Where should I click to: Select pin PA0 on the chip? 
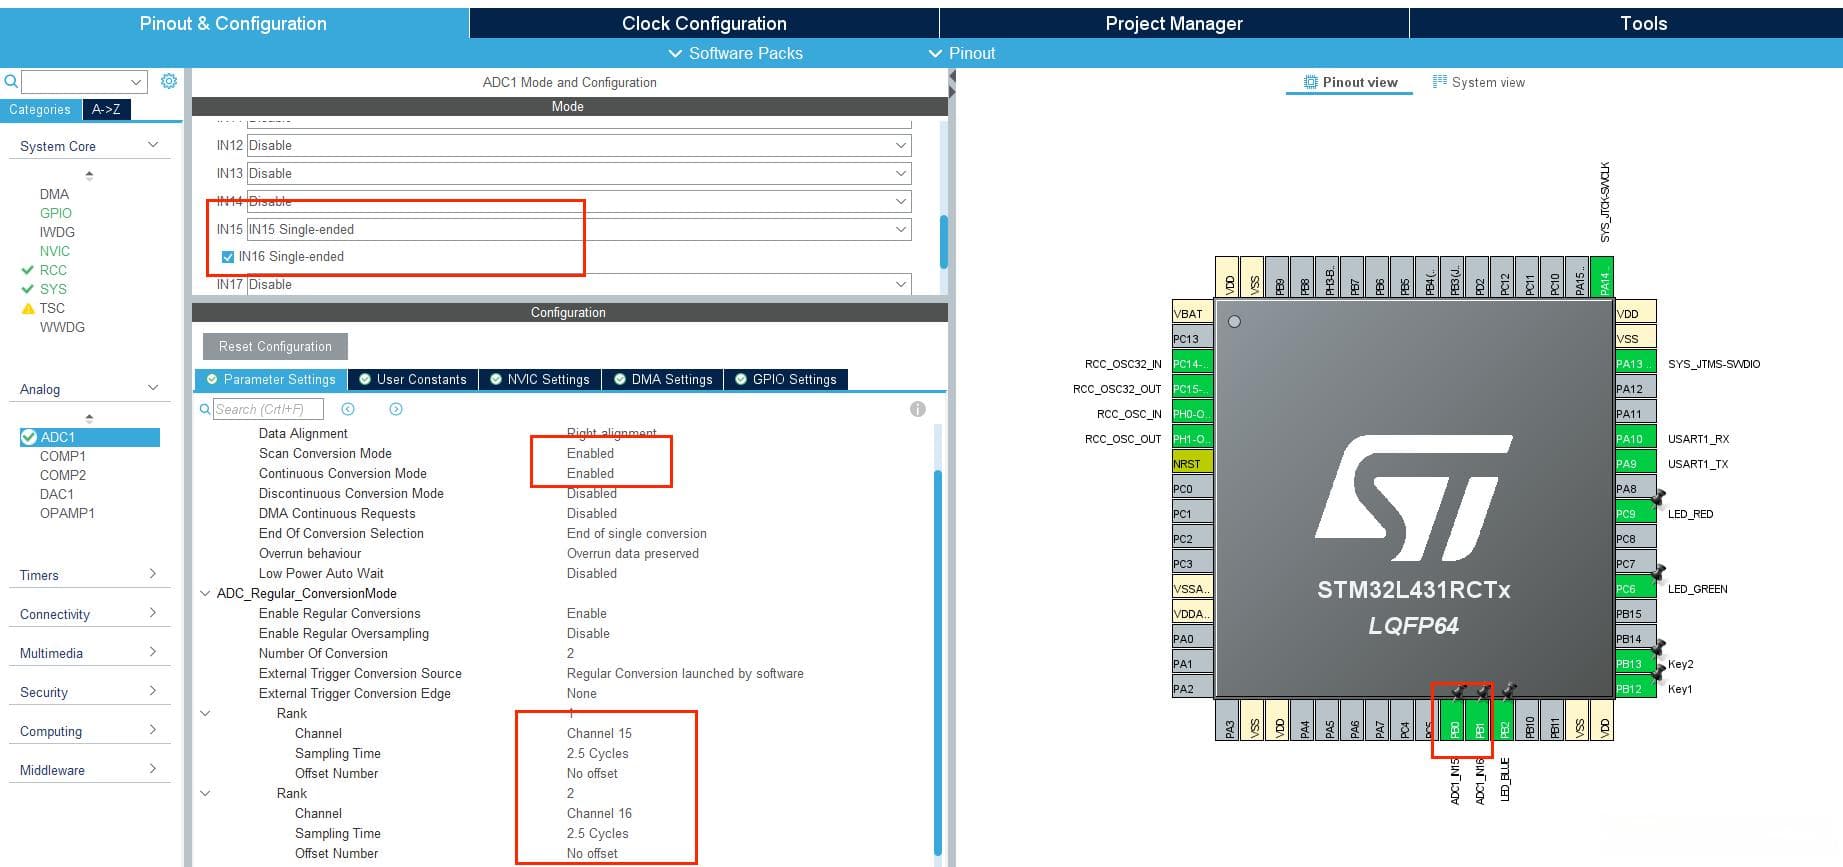click(x=1192, y=638)
